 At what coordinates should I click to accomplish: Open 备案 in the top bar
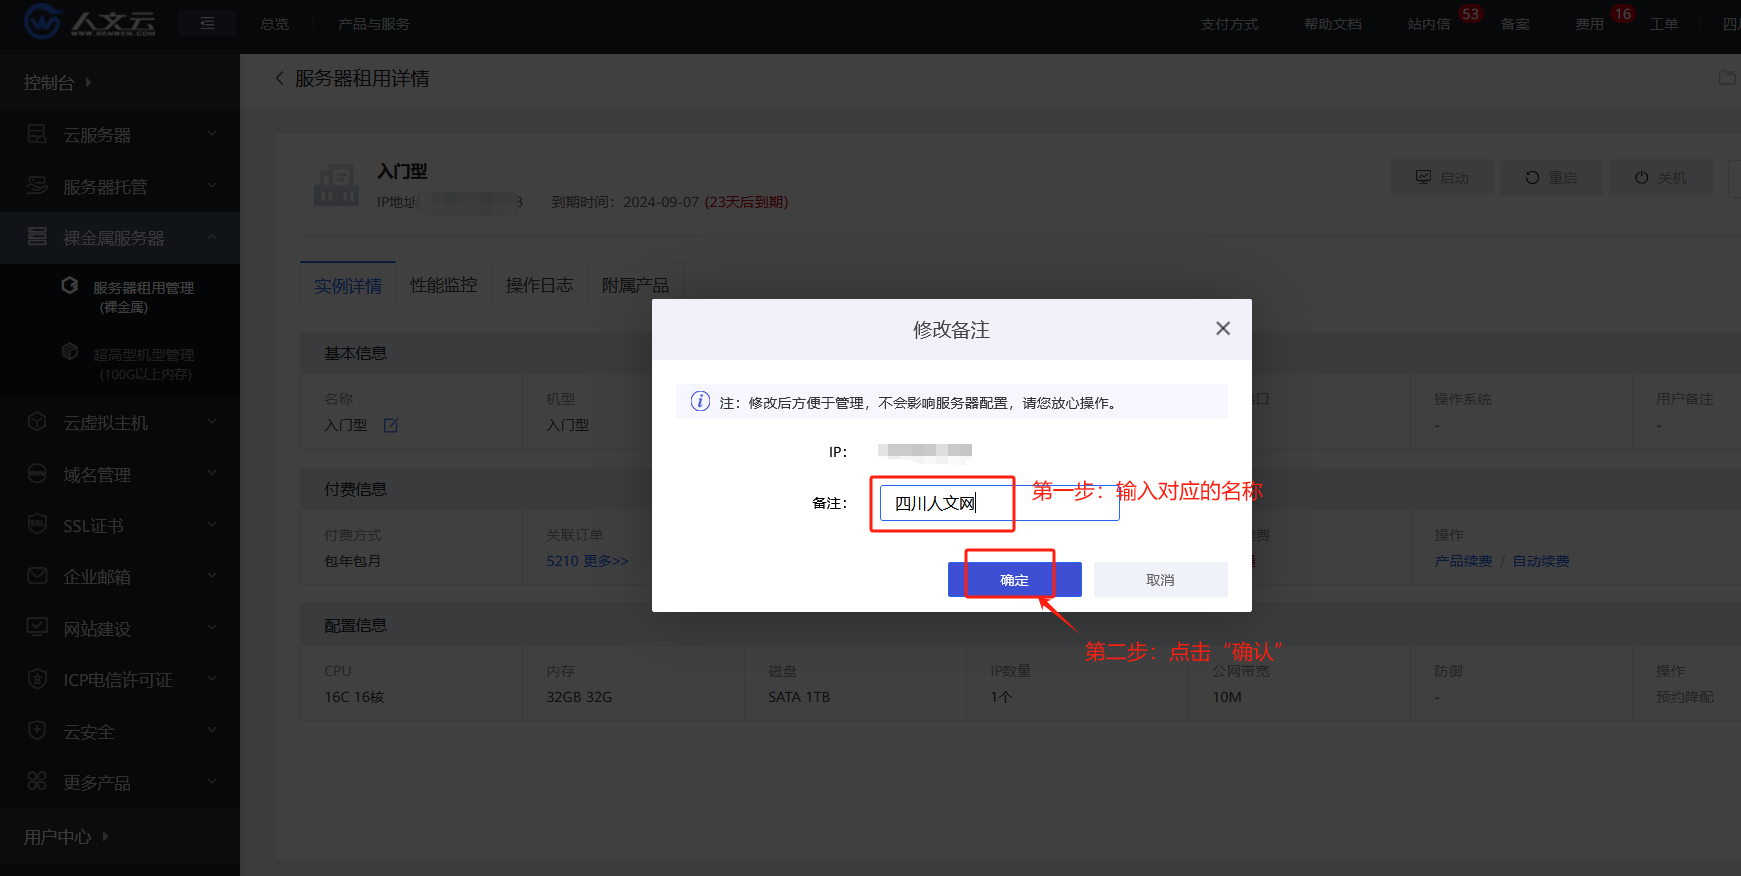pyautogui.click(x=1515, y=24)
